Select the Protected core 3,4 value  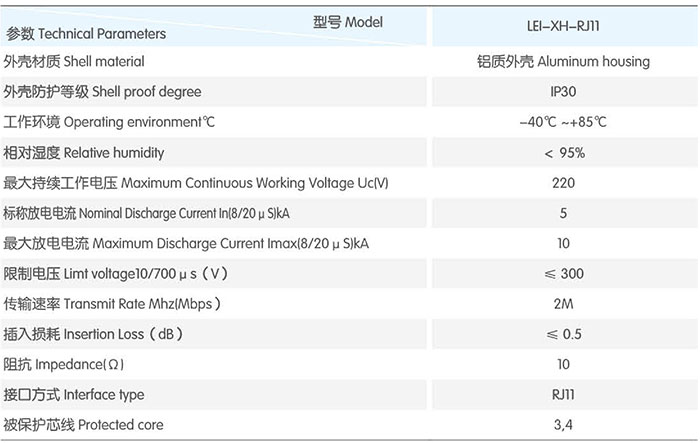tap(563, 425)
